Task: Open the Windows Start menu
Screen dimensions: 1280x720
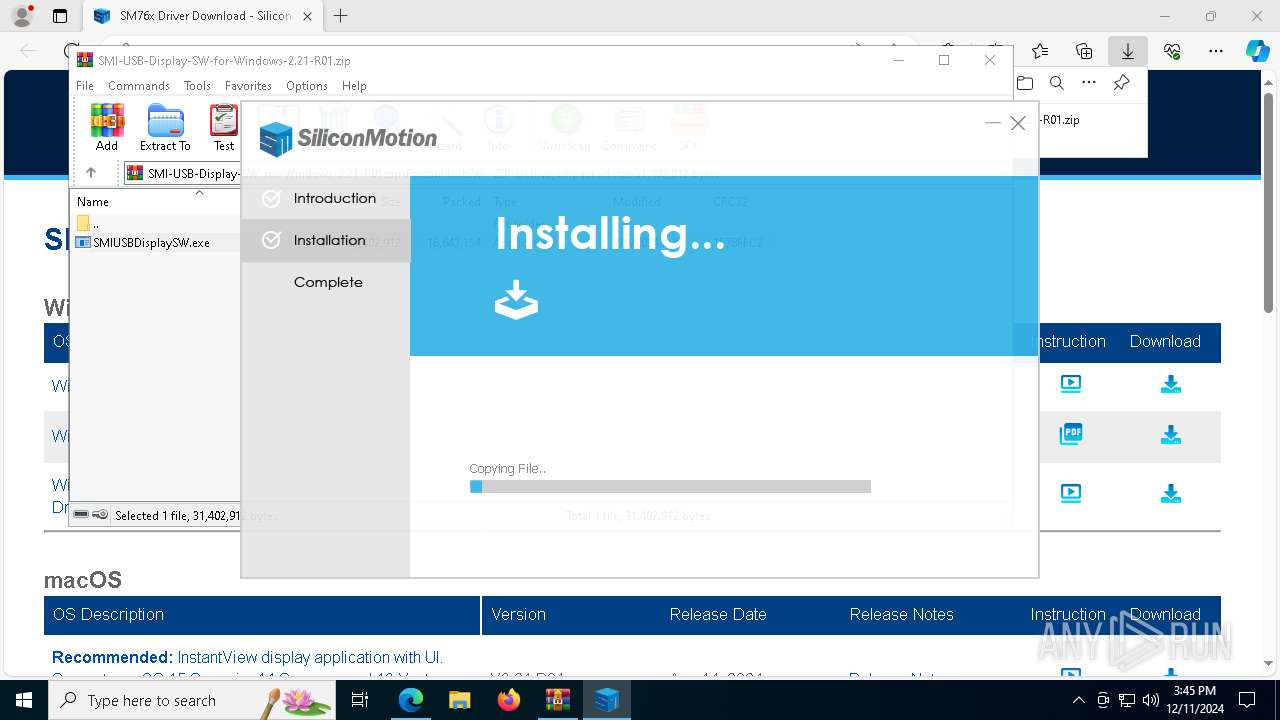Action: click(x=24, y=700)
